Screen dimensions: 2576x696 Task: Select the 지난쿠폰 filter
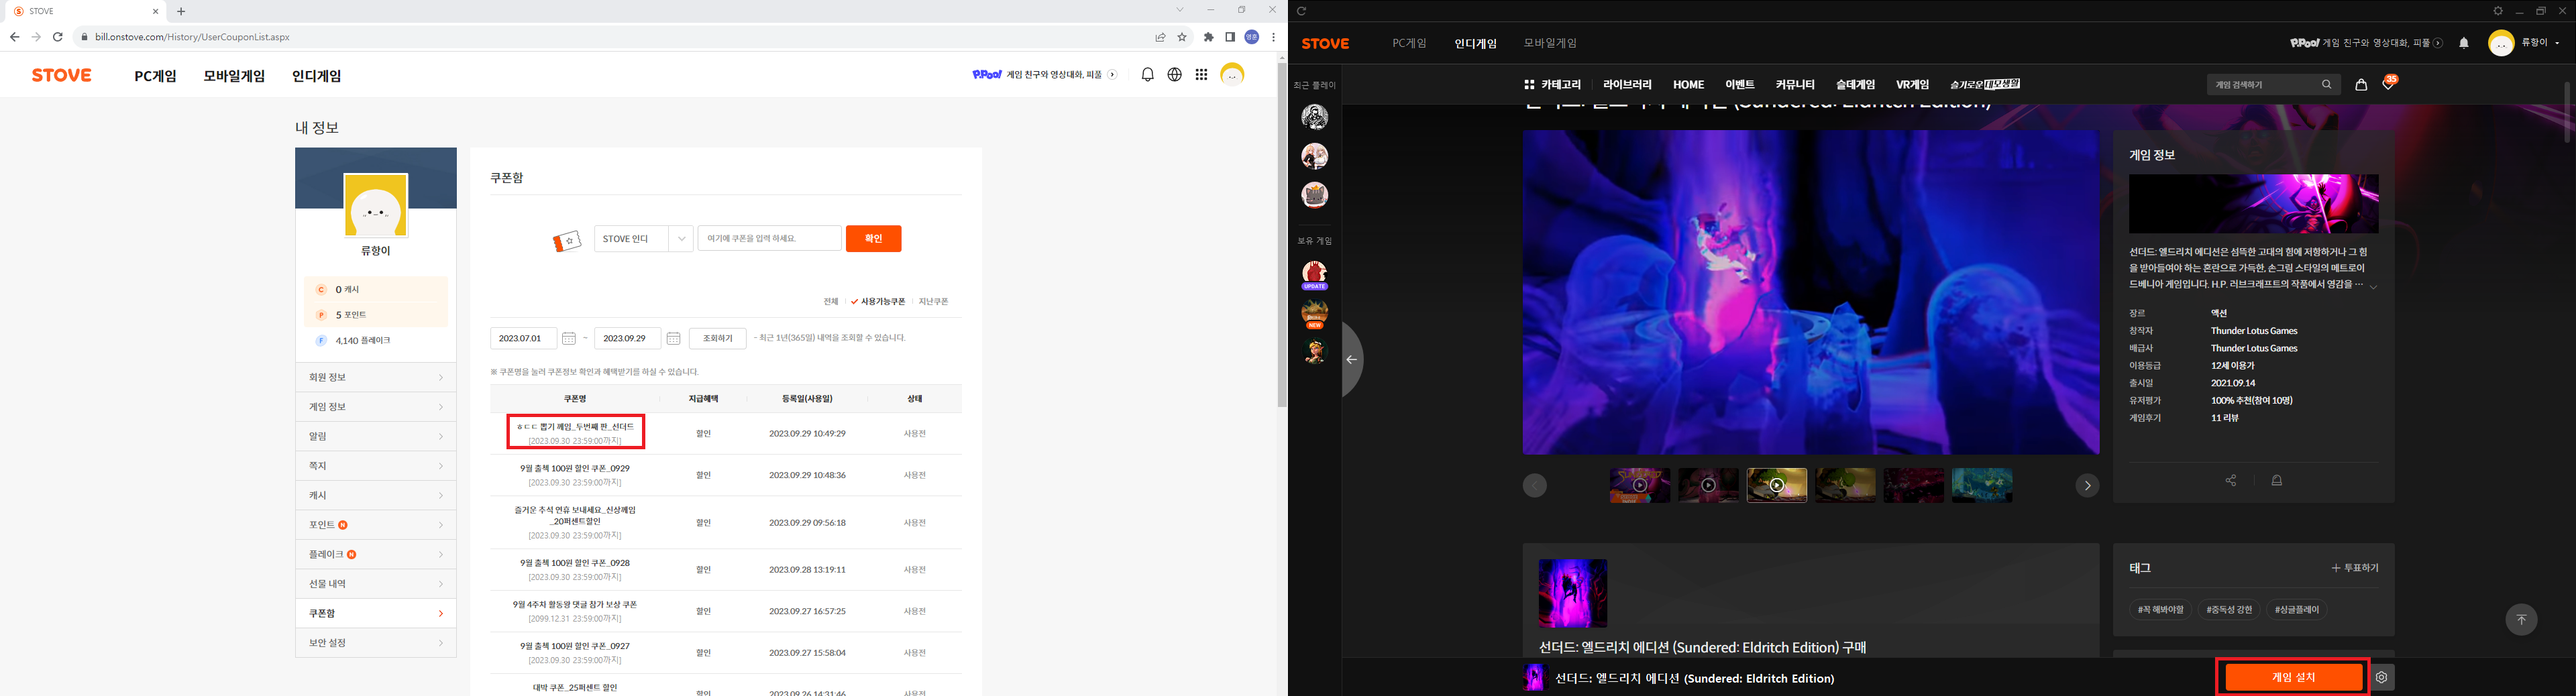pyautogui.click(x=933, y=302)
